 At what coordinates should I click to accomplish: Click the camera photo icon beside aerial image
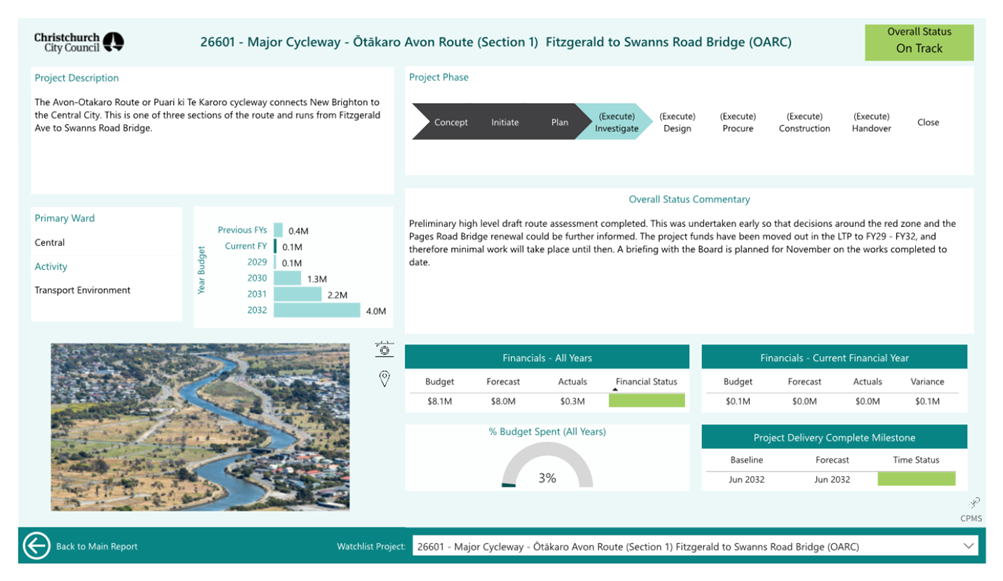click(x=384, y=349)
